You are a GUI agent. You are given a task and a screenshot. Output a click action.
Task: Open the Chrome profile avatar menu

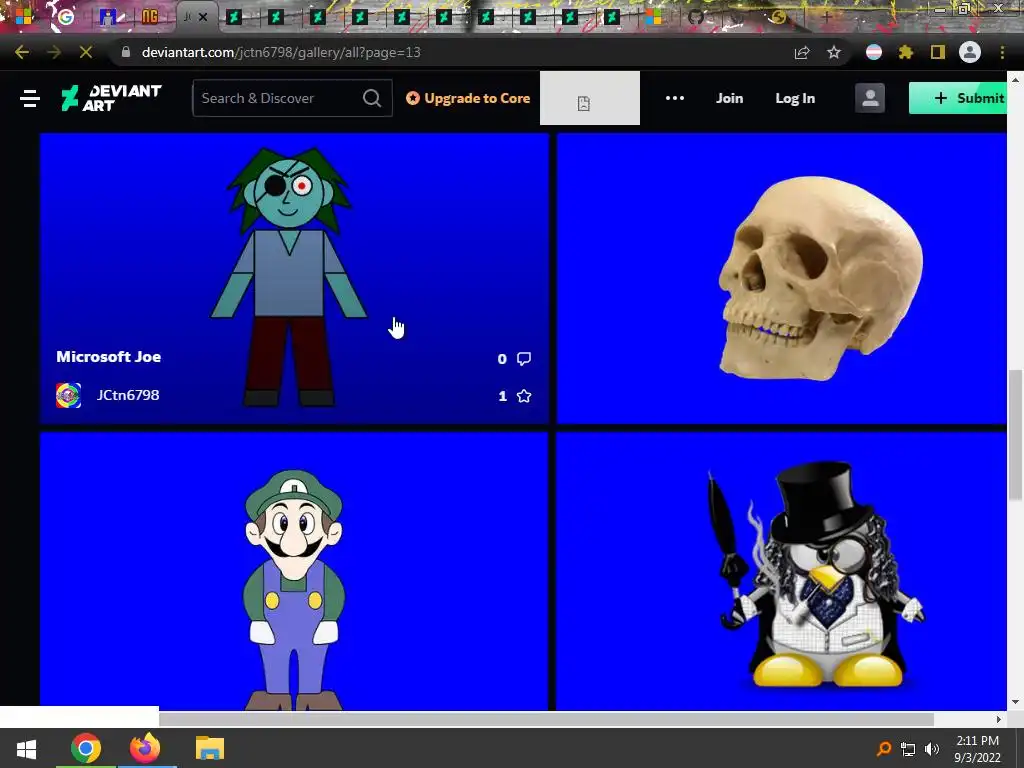click(x=970, y=52)
